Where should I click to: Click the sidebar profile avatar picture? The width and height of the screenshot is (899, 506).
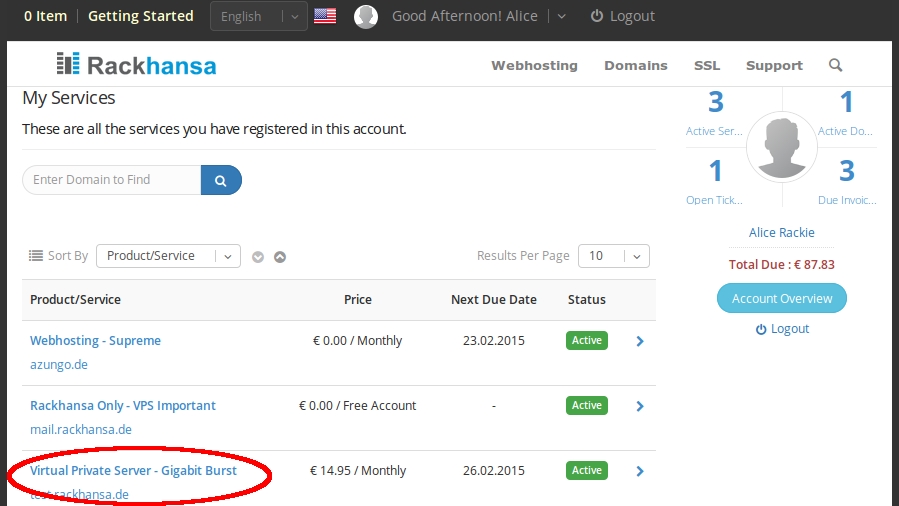[x=781, y=147]
